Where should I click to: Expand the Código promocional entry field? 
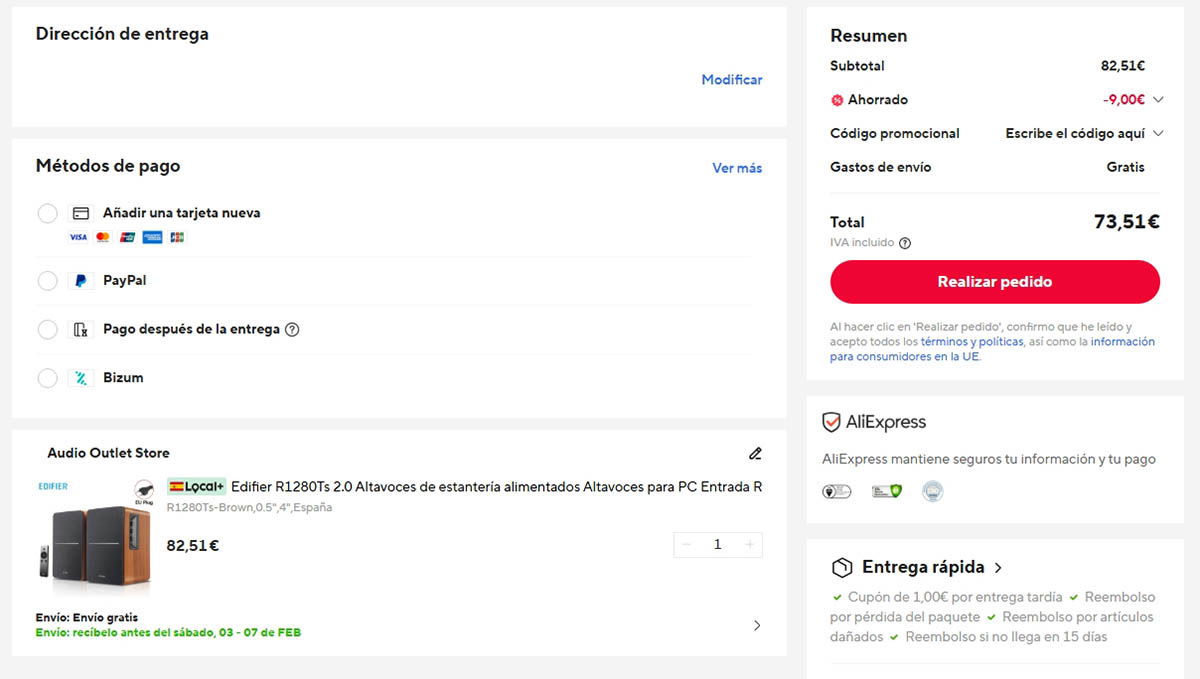[1158, 134]
